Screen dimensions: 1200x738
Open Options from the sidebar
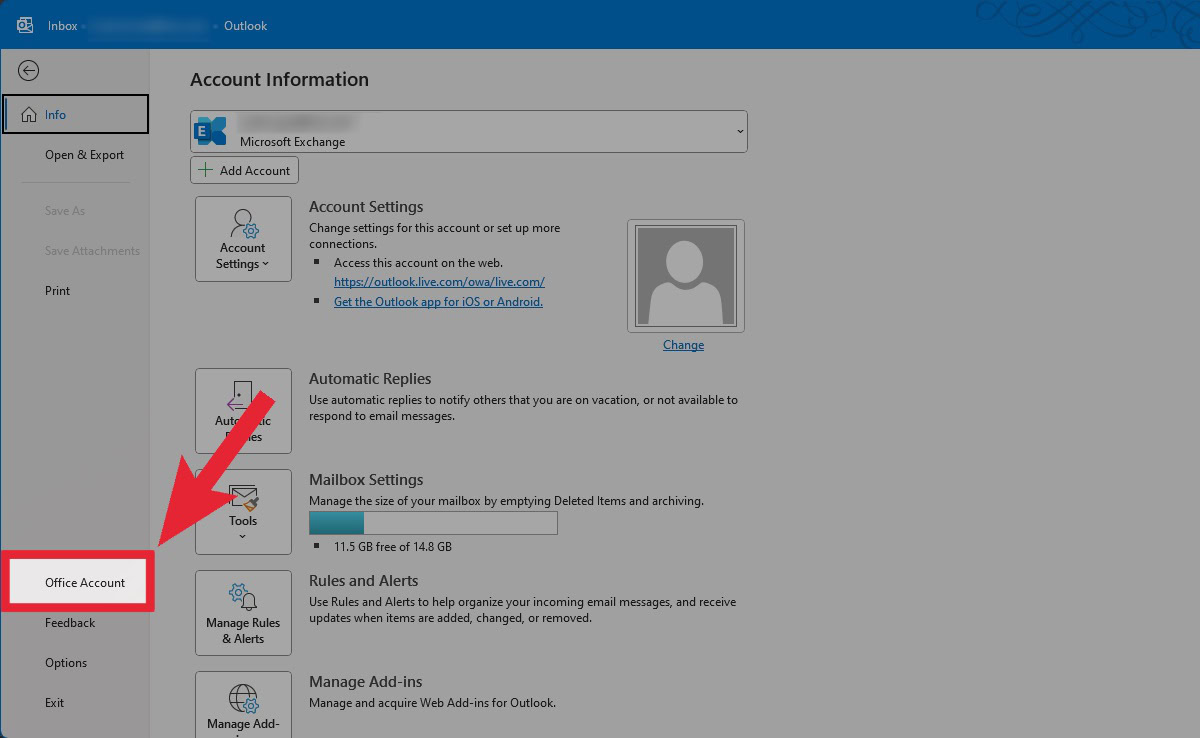click(66, 663)
